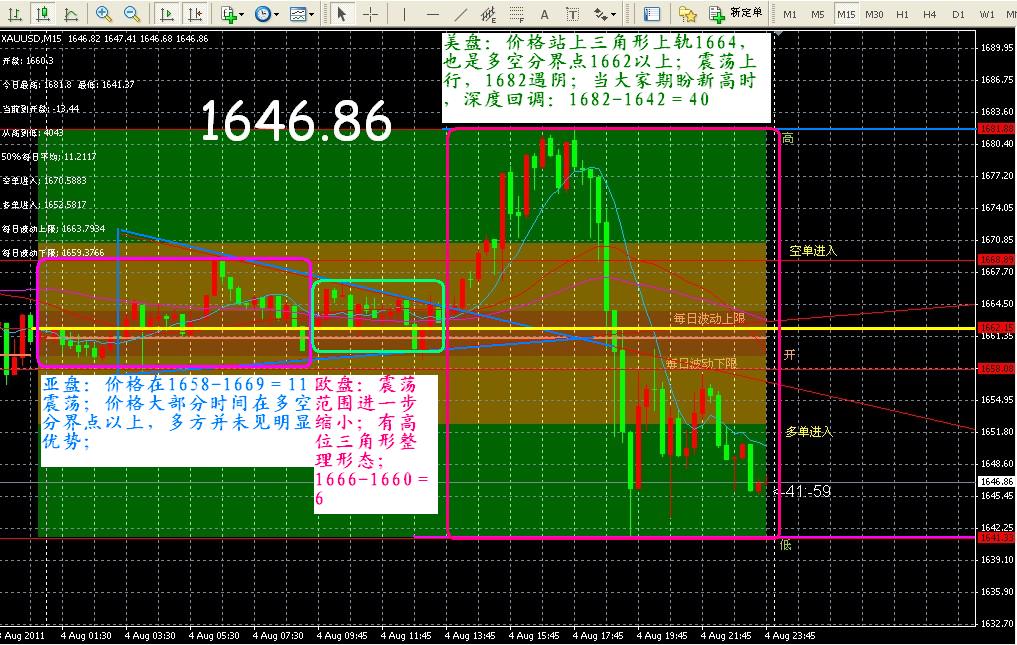Open the indicators list dropdown
1017x645 pixels.
(x=232, y=14)
